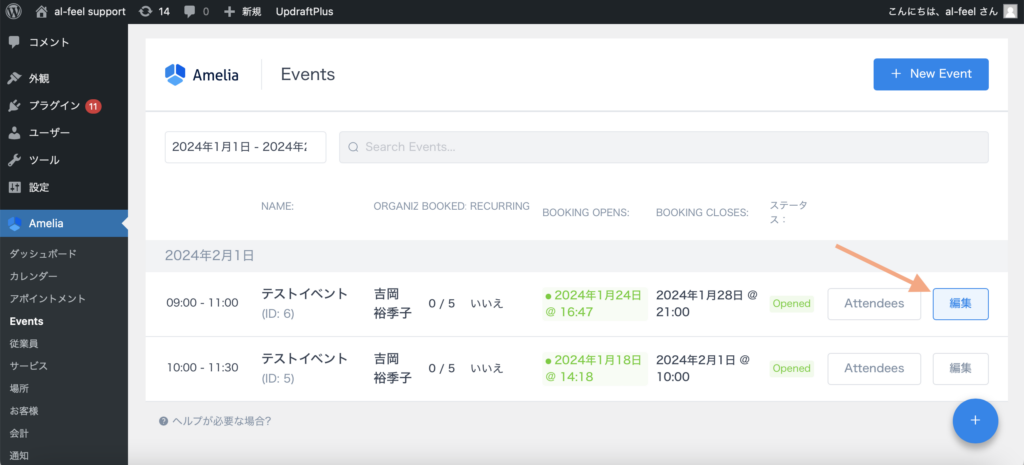Open Attendees for event ID 5

pos(874,368)
